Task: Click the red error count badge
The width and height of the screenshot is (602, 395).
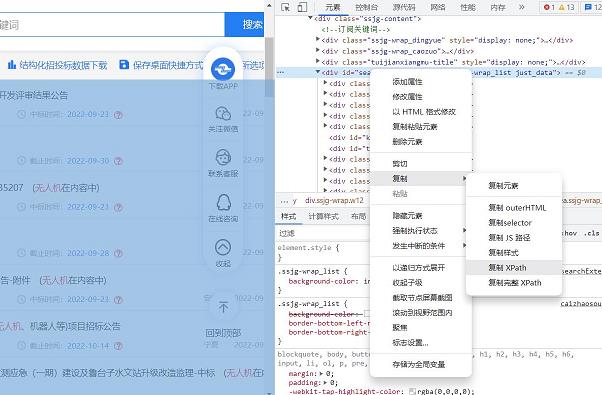Action: click(549, 7)
